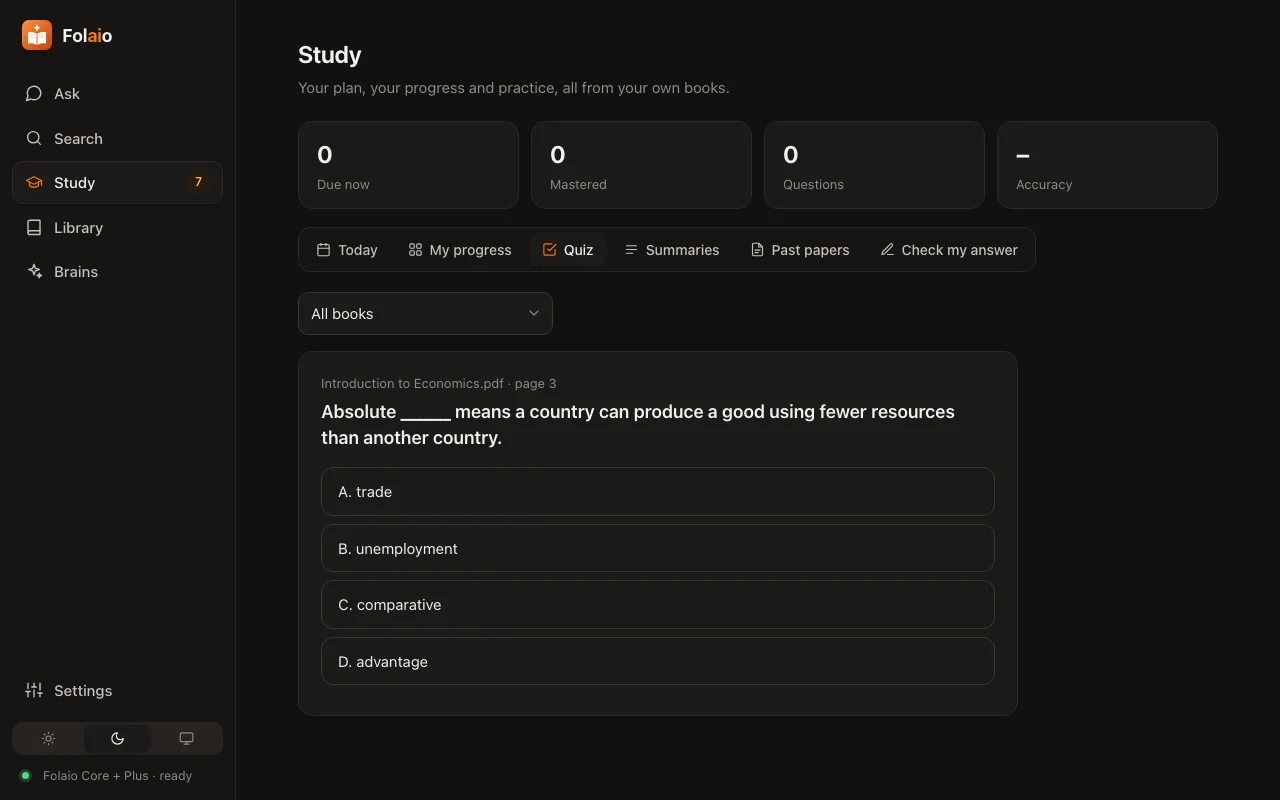Viewport: 1280px width, 800px height.
Task: Click the green ready status dot
Action: tap(26, 775)
